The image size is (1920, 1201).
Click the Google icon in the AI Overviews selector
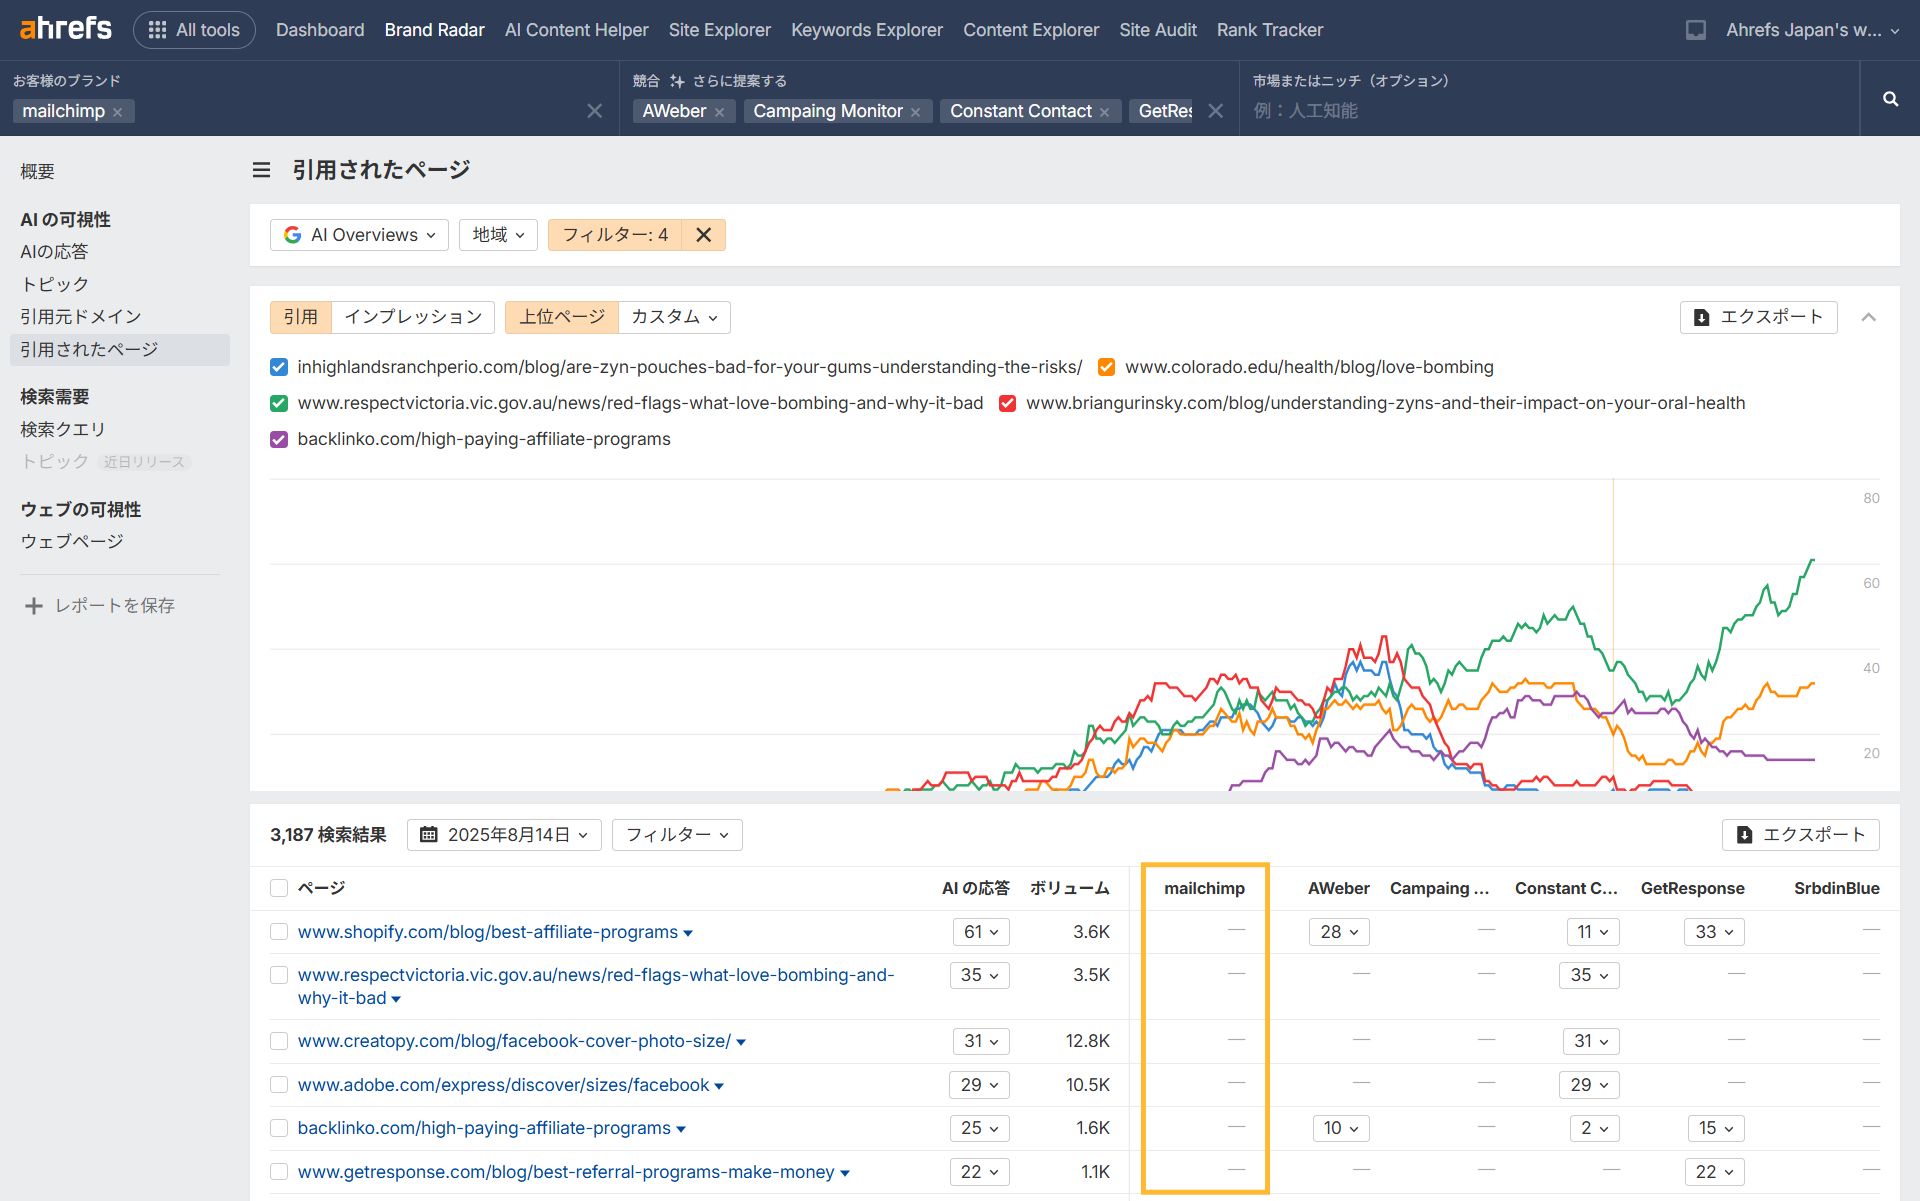pyautogui.click(x=292, y=235)
